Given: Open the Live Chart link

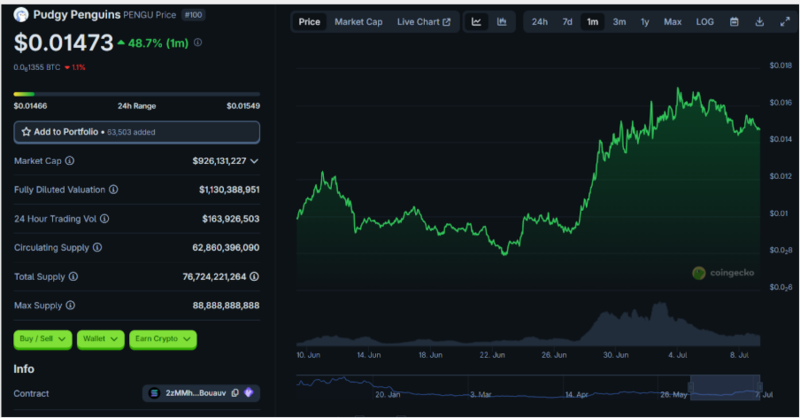Looking at the screenshot, I should [x=423, y=22].
